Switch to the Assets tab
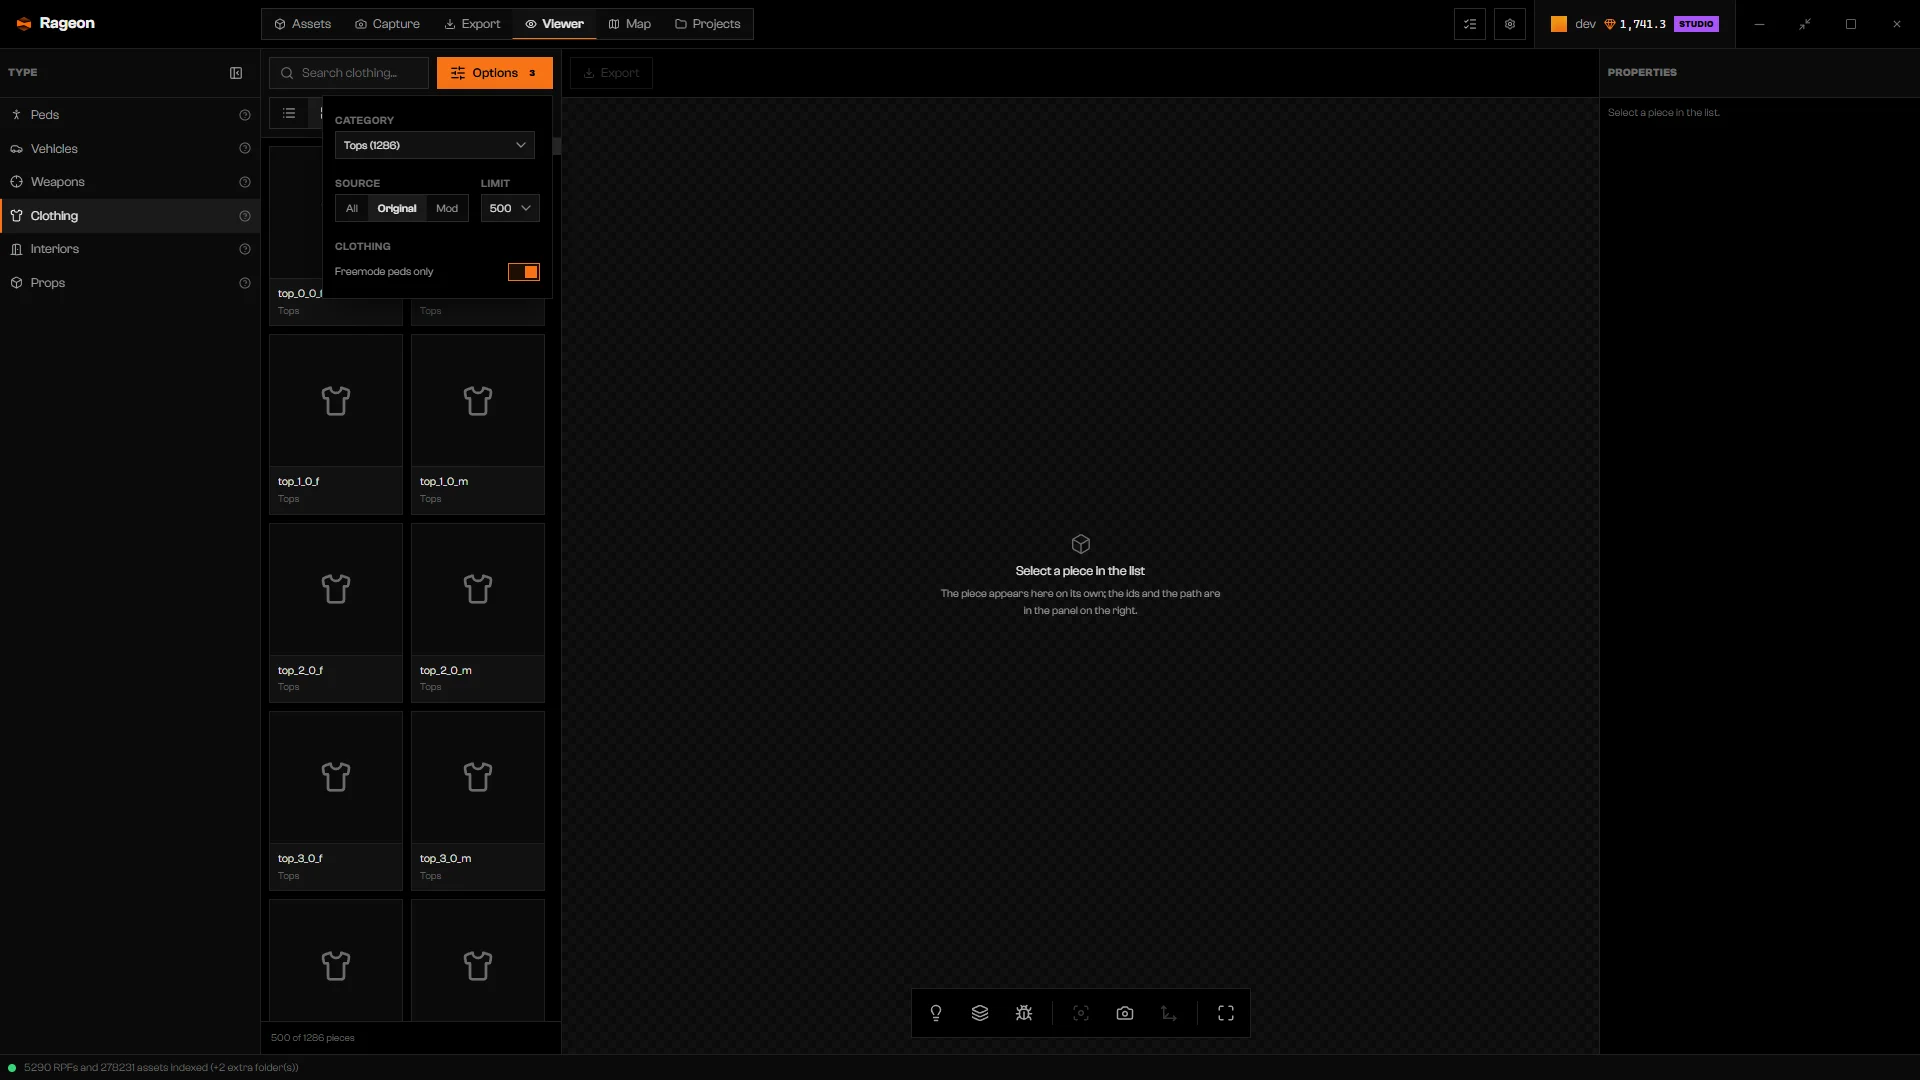This screenshot has width=1920, height=1080. [x=303, y=24]
